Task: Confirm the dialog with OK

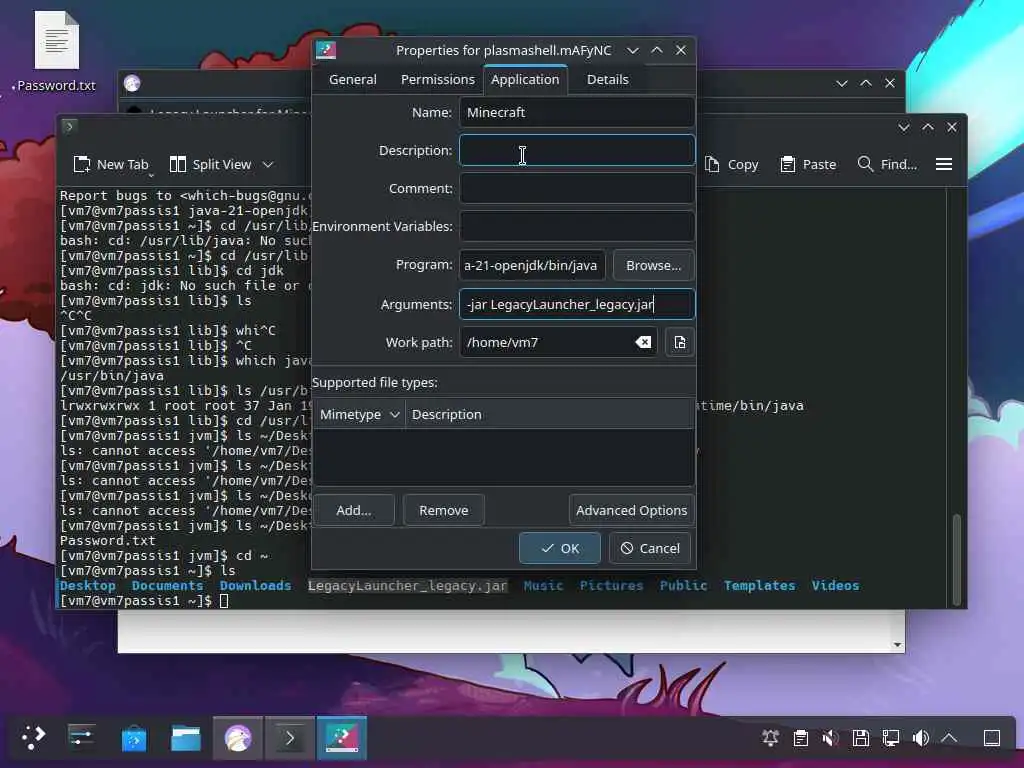Action: pos(560,548)
